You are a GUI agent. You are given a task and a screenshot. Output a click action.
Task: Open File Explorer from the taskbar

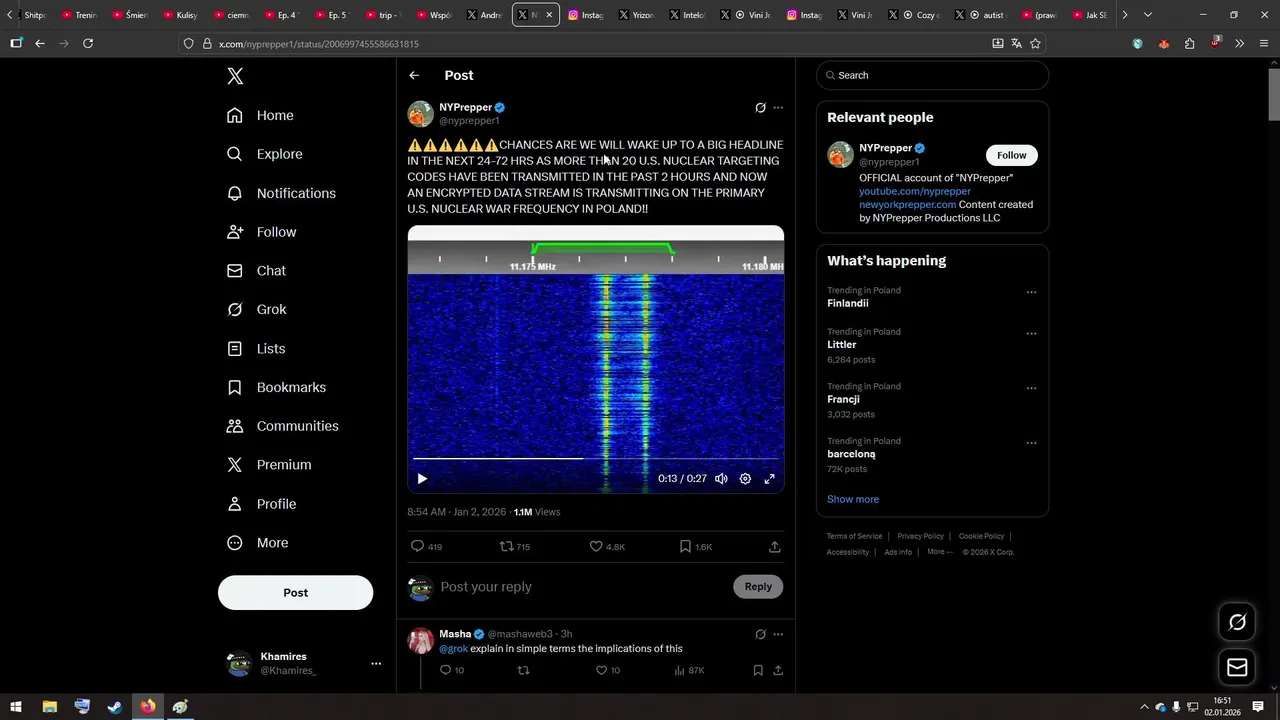(x=49, y=707)
